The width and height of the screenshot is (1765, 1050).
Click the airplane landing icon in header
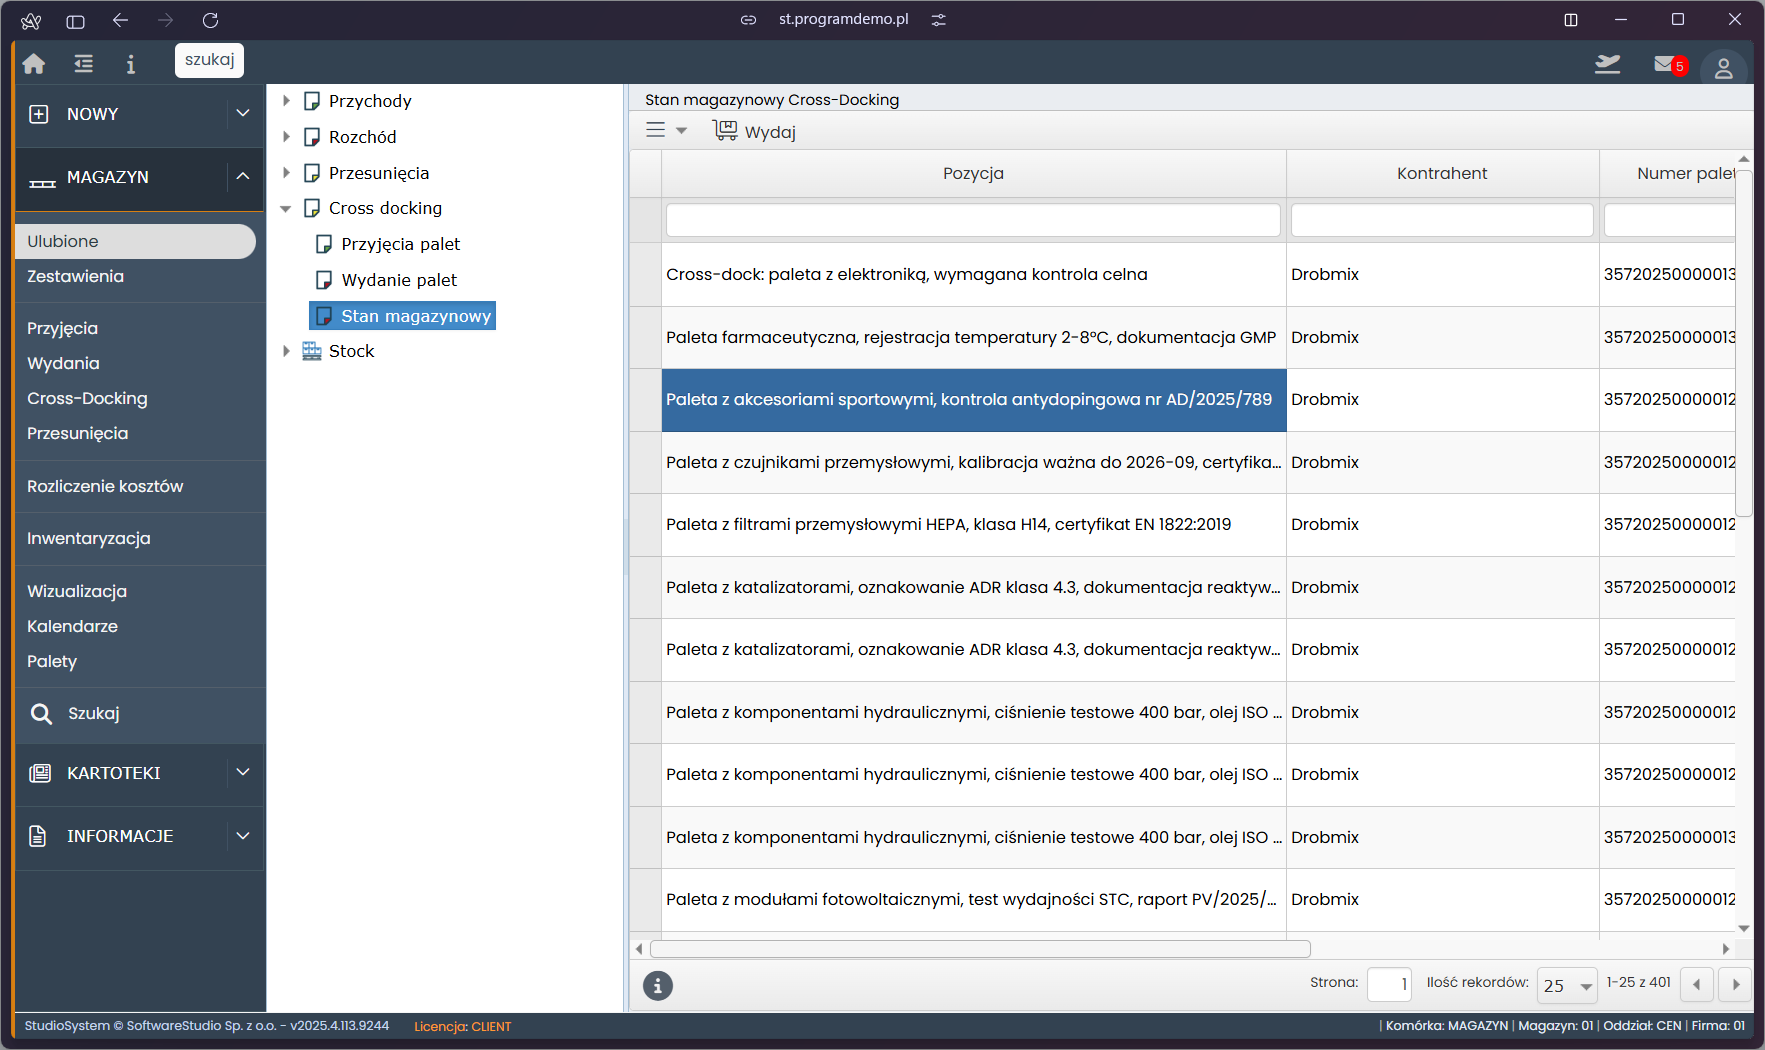pos(1607,65)
